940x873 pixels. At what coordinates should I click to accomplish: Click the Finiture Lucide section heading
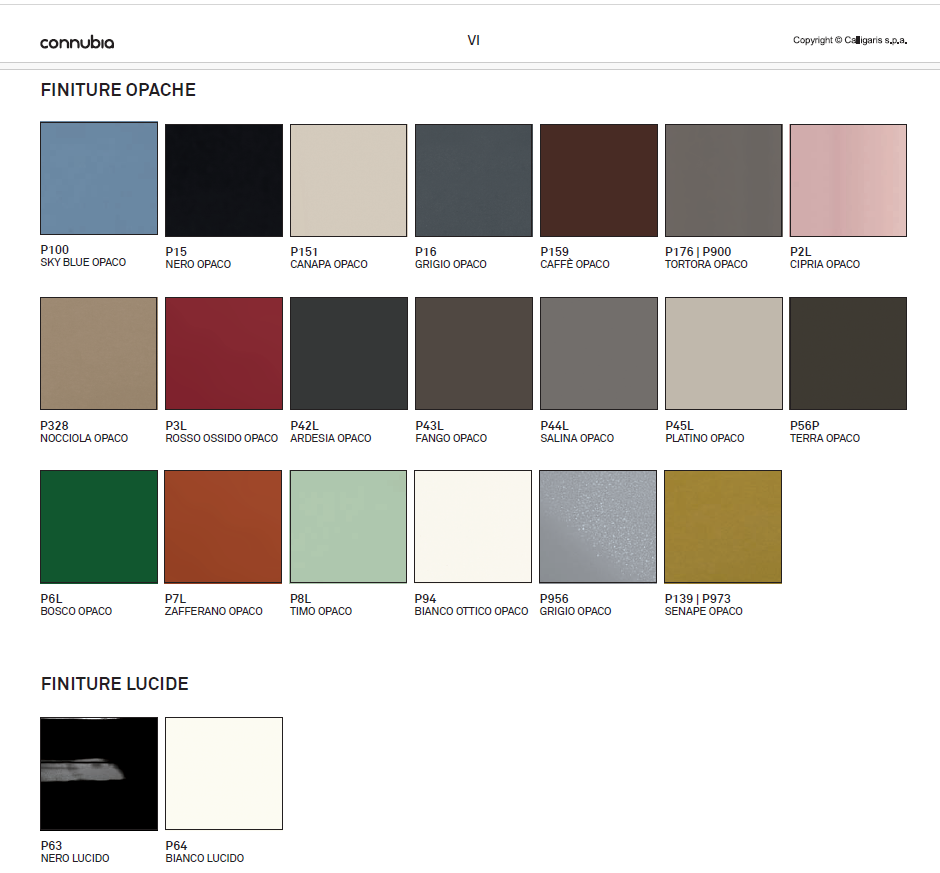pos(114,684)
